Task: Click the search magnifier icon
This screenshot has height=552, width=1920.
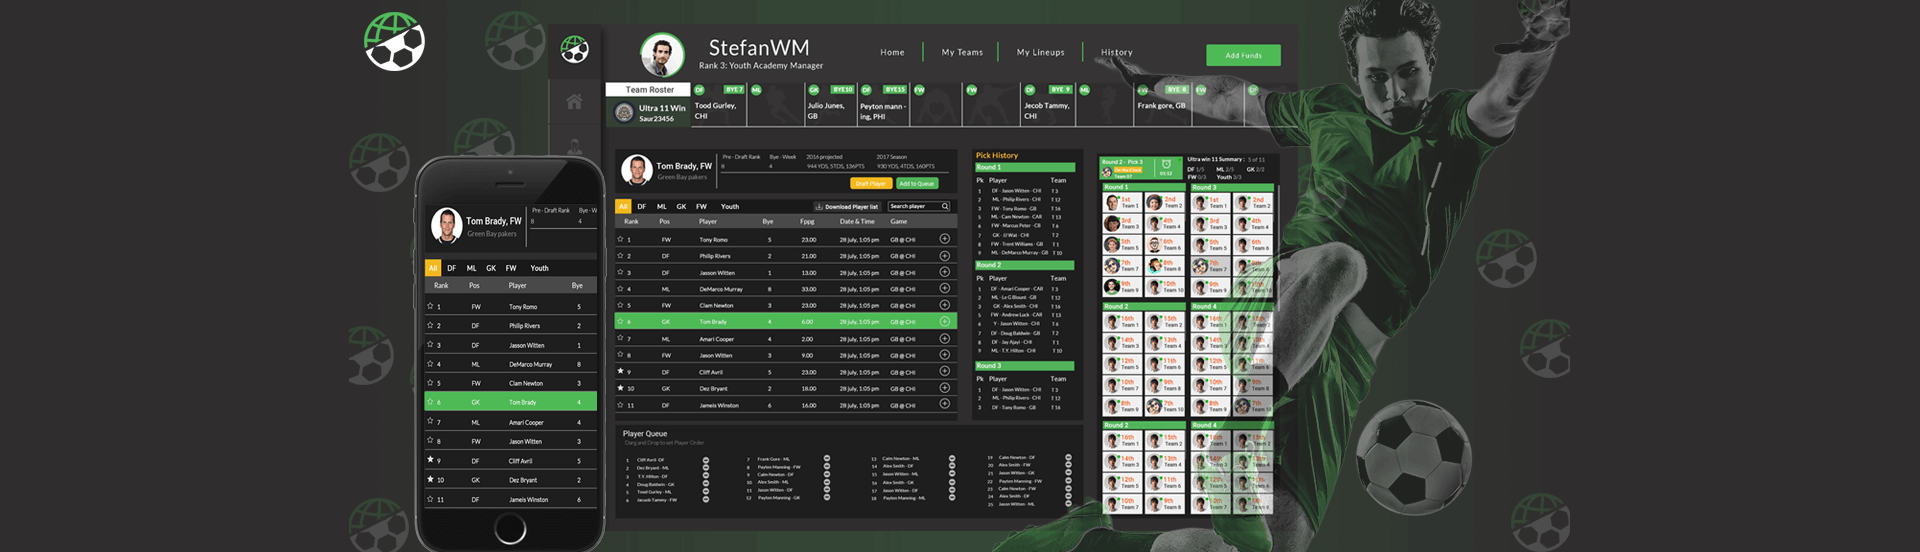Action: 946,206
